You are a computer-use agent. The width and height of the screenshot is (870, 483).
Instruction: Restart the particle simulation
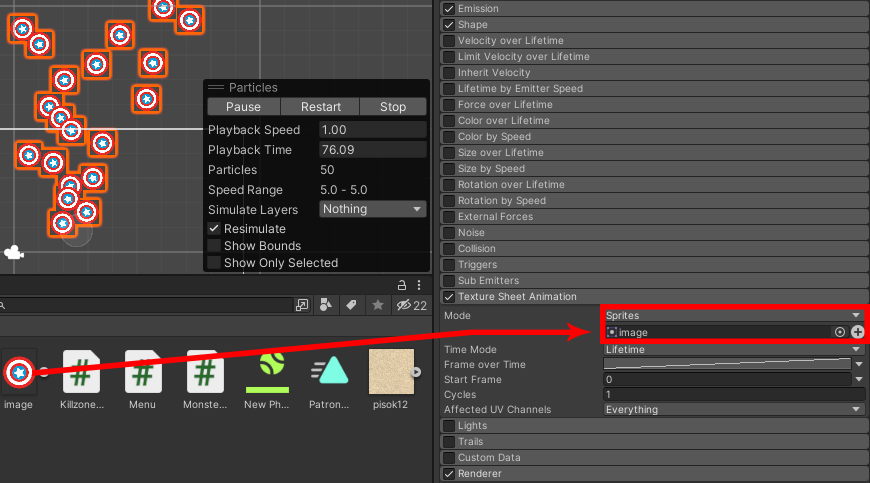(321, 106)
